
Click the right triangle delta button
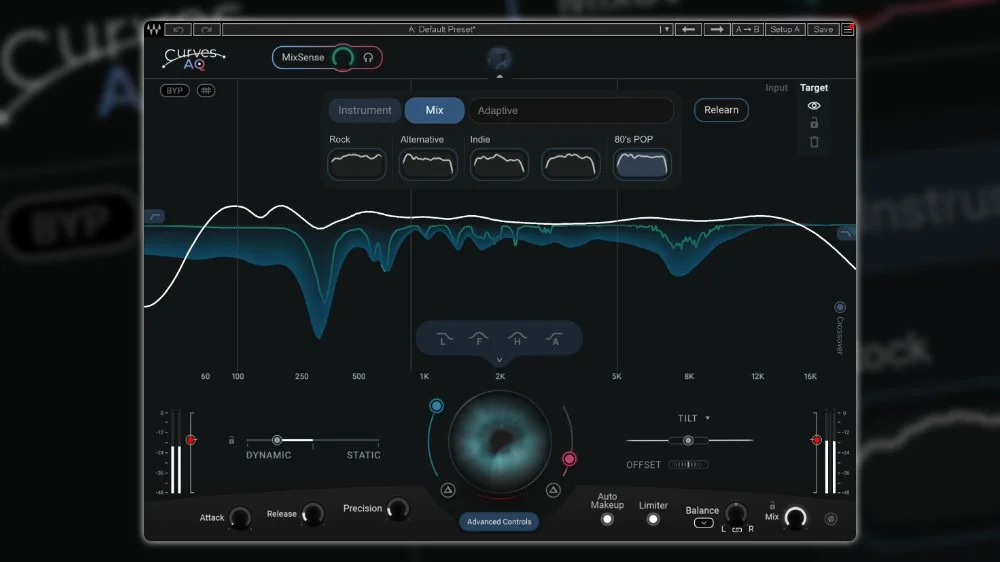pos(553,490)
